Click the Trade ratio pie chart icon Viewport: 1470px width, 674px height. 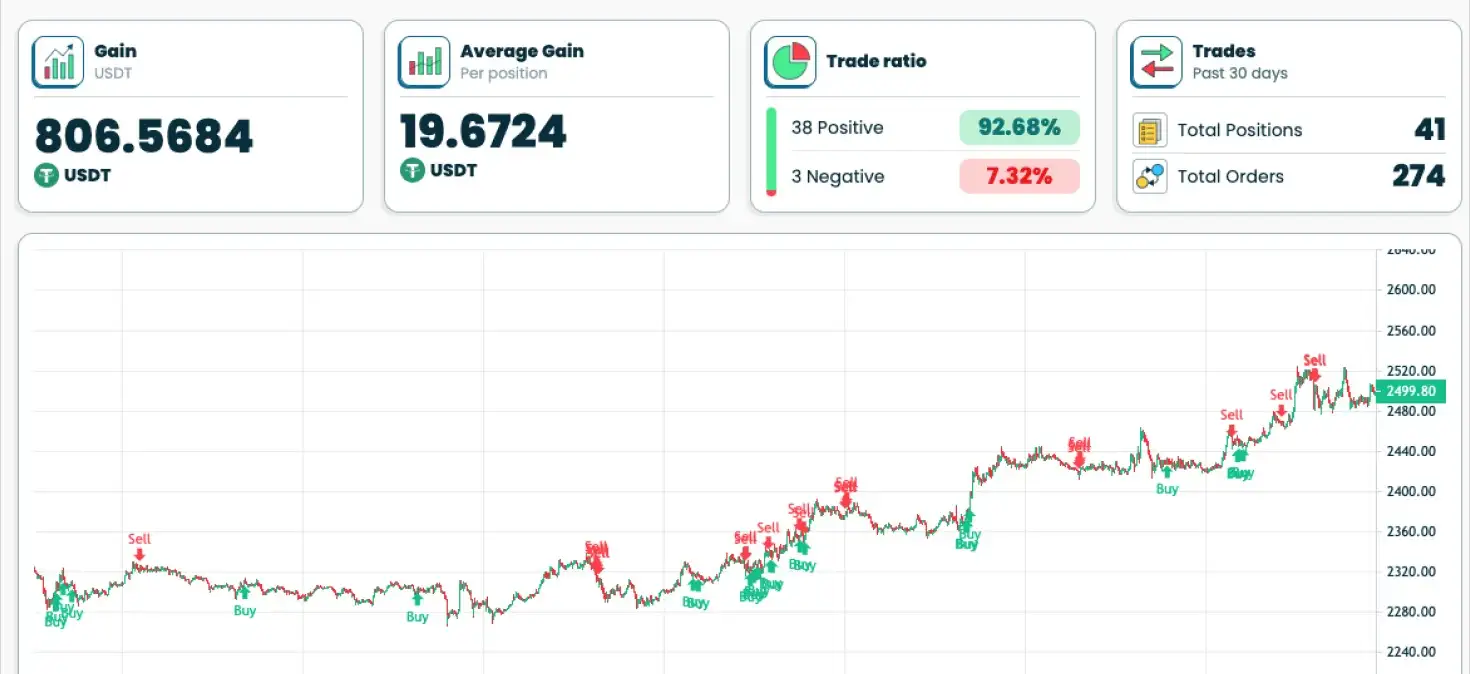790,62
